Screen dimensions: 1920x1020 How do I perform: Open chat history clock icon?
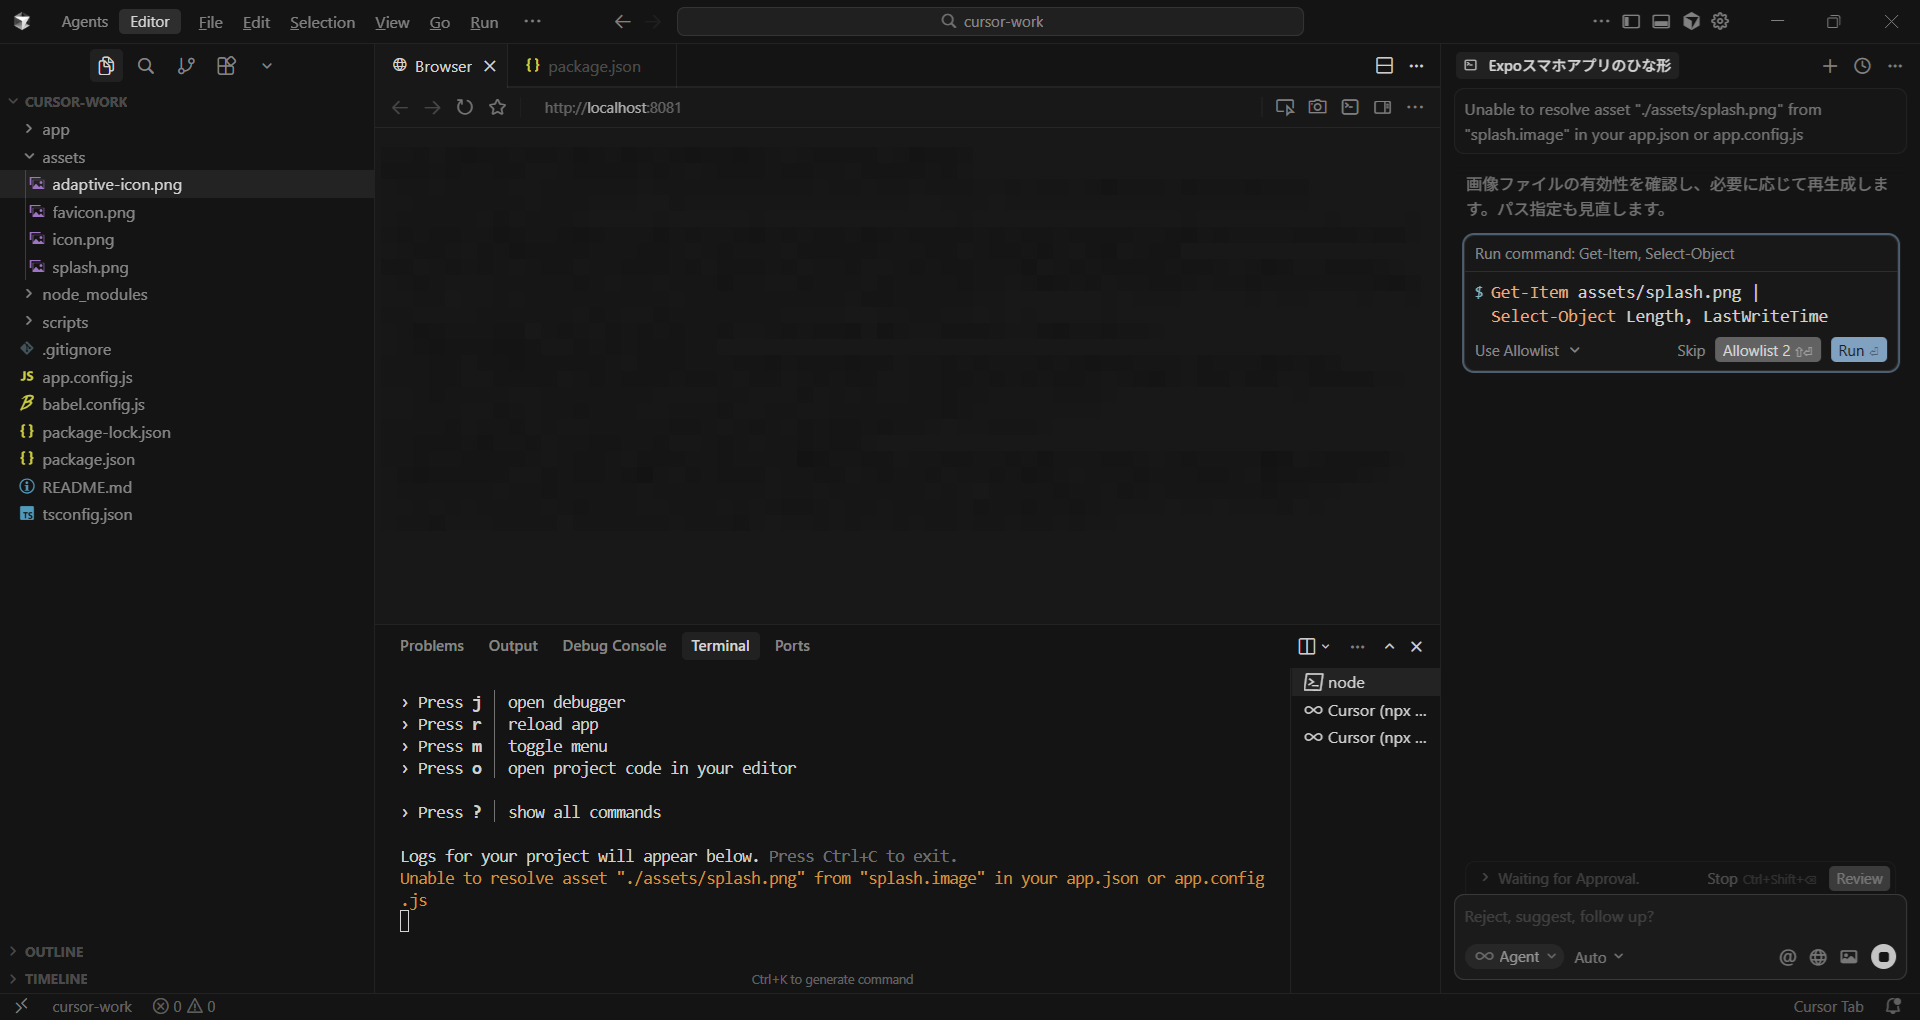click(1862, 66)
